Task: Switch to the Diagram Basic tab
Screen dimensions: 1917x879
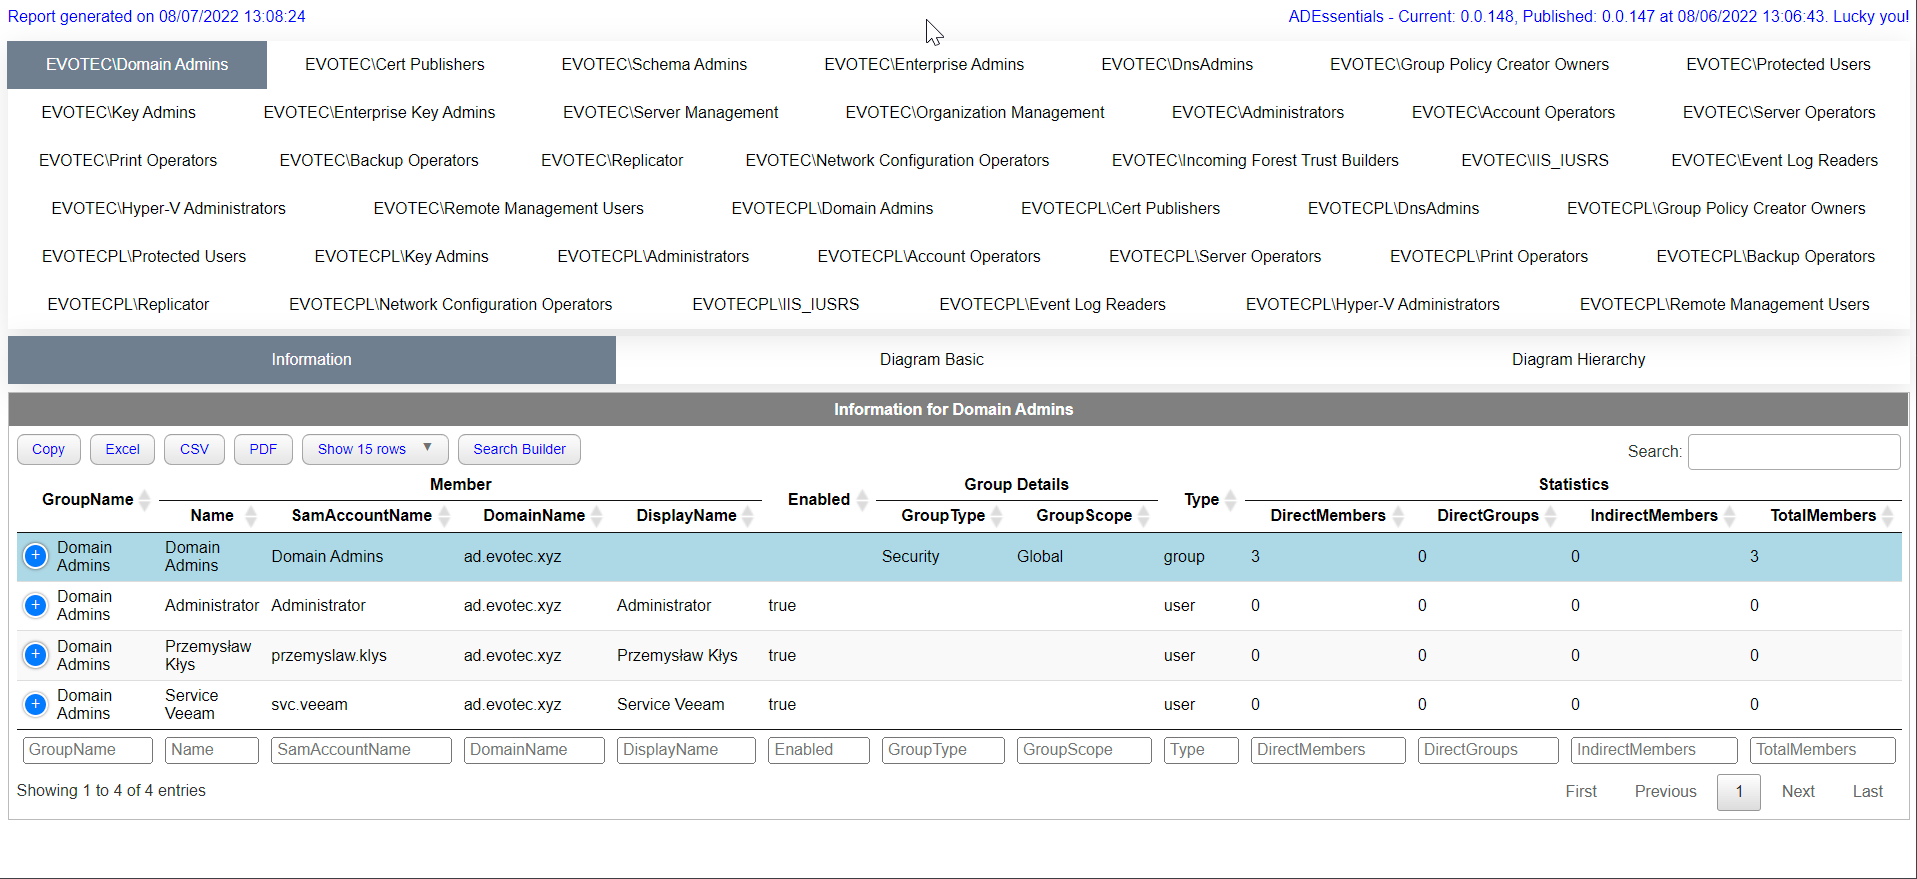Action: click(x=931, y=359)
